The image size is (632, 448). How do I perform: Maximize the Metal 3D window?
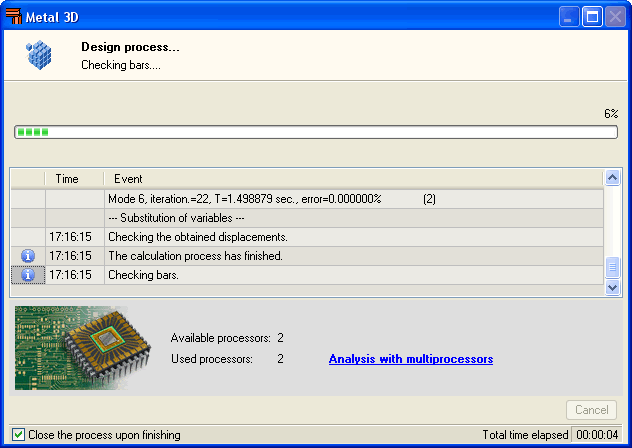click(592, 17)
